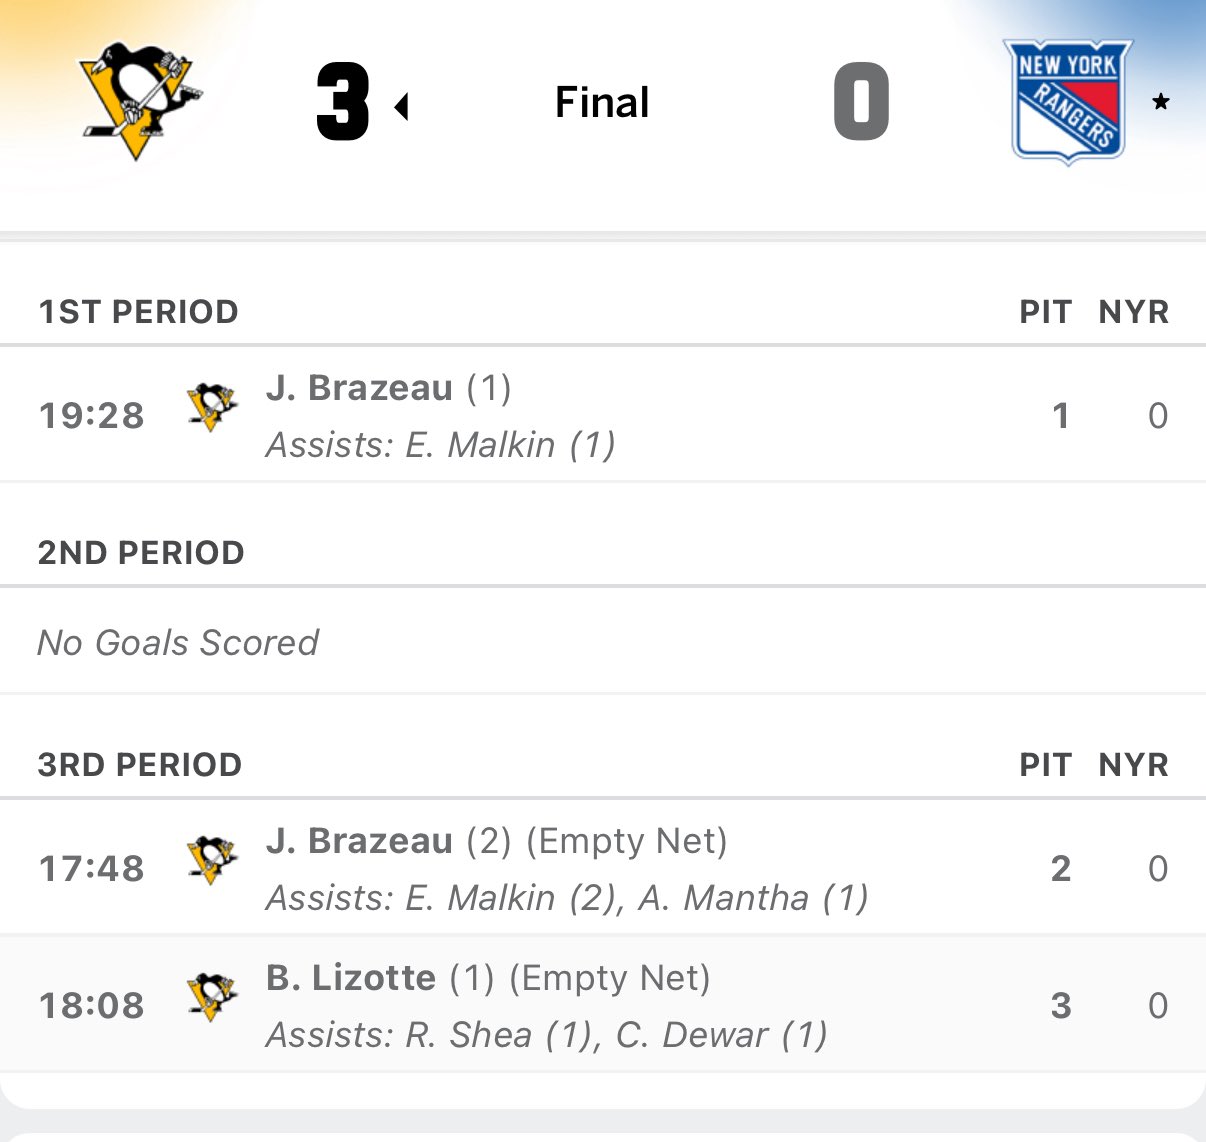Select the 1ST PERIOD section header
Screen dimensions: 1206x1142
[x=138, y=312]
